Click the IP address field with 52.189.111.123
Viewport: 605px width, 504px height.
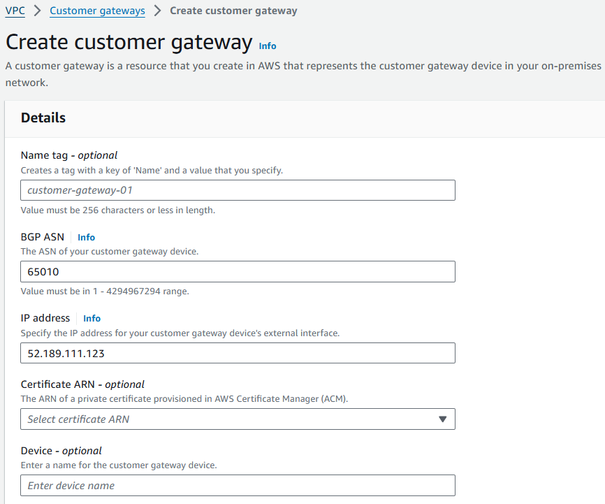[238, 353]
